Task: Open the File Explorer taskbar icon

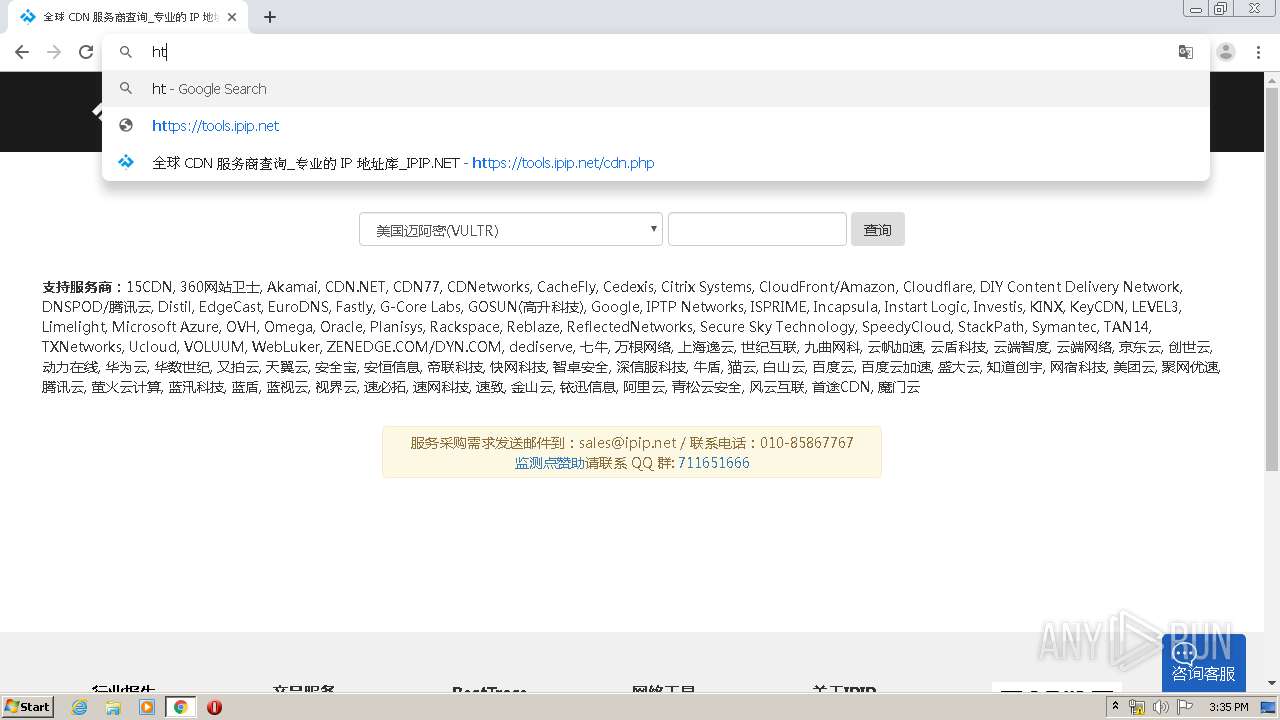Action: 113,707
